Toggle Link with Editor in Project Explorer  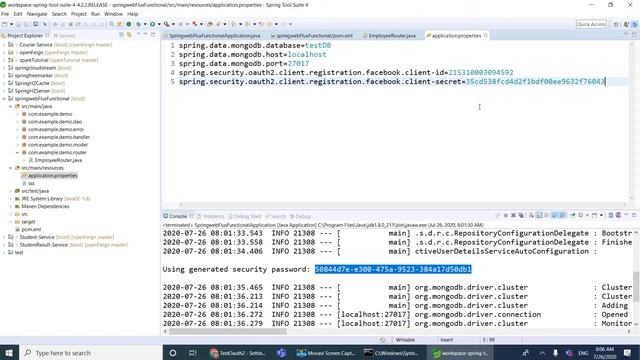click(x=129, y=35)
